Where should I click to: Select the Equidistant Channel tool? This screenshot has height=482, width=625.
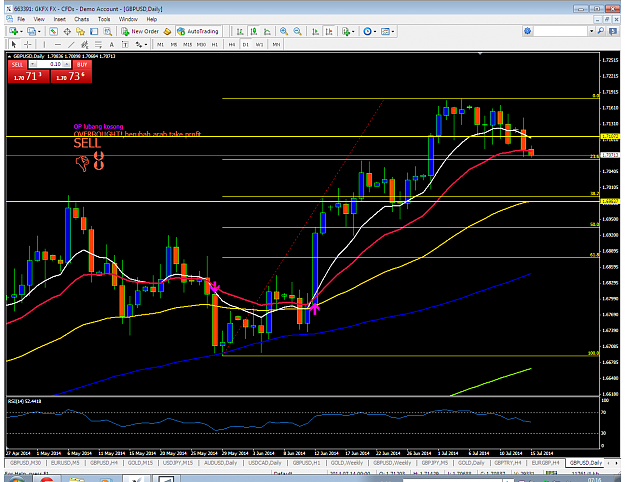[x=85, y=44]
